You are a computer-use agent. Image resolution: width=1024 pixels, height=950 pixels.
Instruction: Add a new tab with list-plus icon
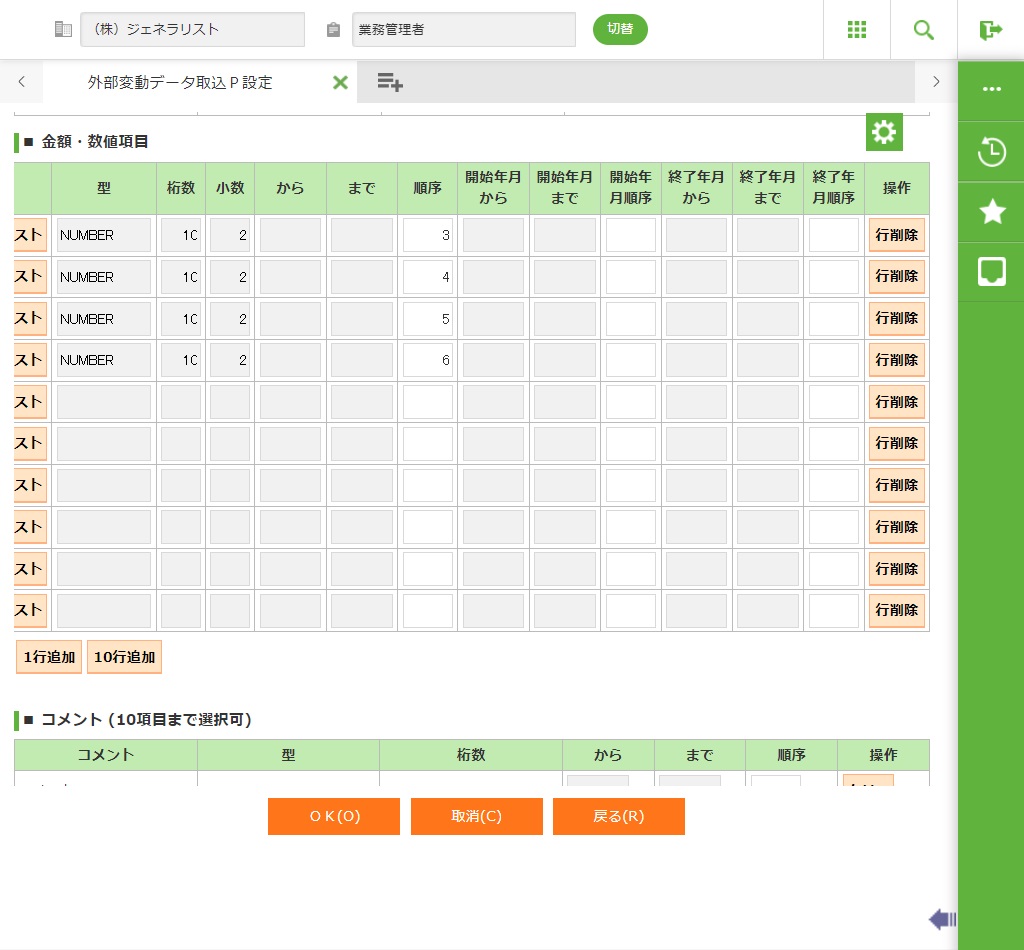click(x=390, y=82)
